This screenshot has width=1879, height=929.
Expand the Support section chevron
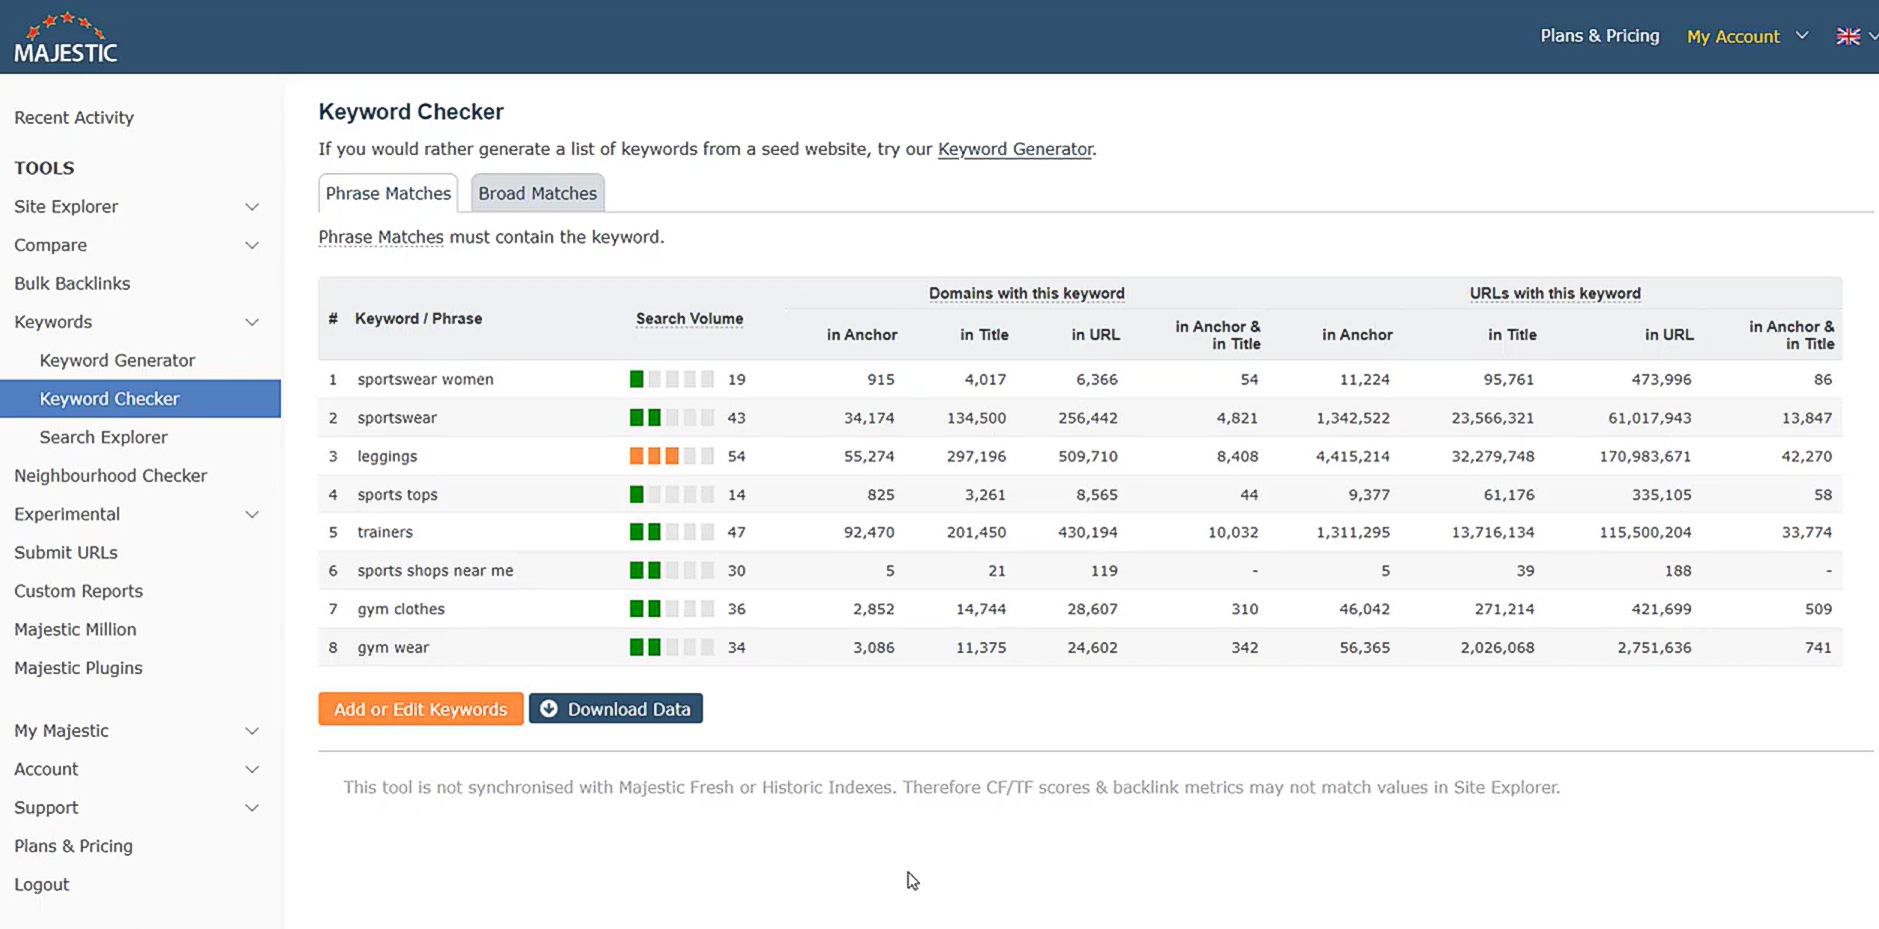(x=252, y=808)
